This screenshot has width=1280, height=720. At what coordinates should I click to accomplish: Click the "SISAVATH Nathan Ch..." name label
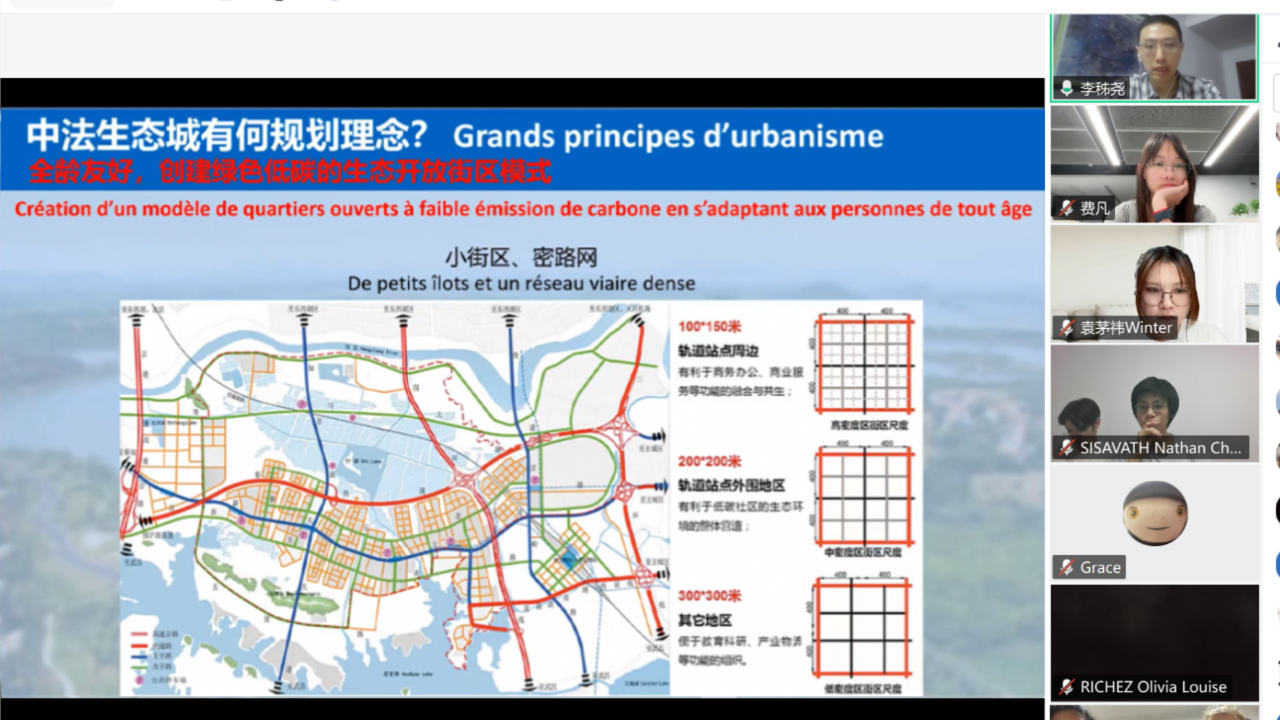pyautogui.click(x=1160, y=447)
